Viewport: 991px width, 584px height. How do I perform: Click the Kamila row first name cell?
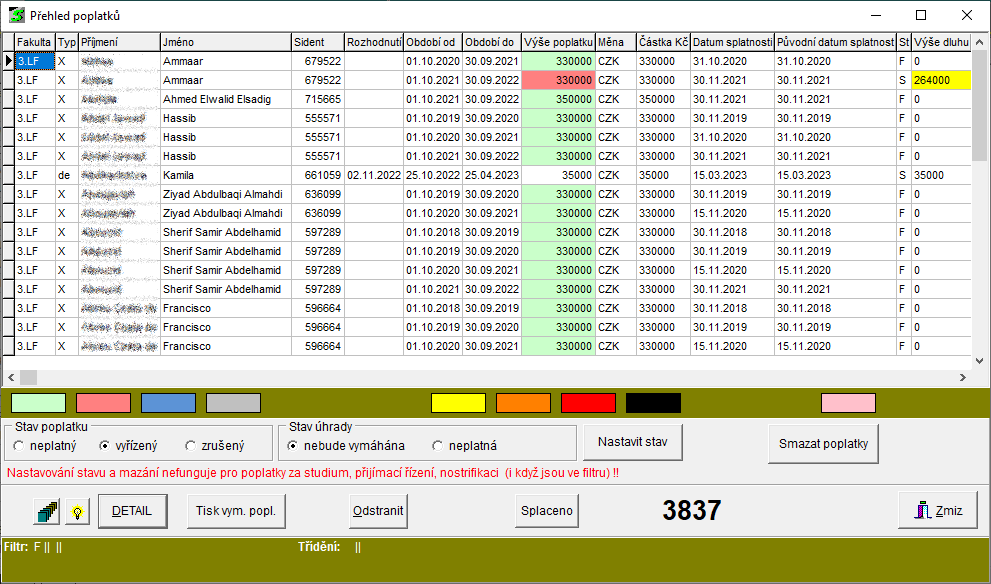coord(225,175)
